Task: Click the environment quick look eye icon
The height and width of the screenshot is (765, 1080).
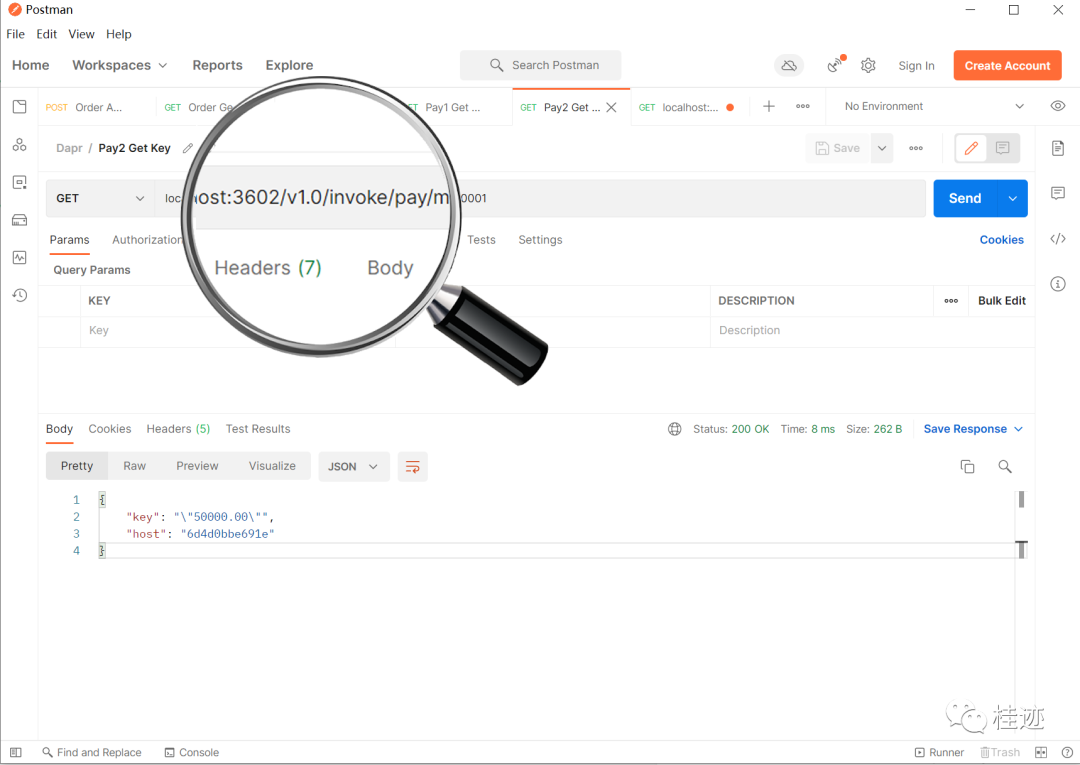Action: tap(1058, 106)
